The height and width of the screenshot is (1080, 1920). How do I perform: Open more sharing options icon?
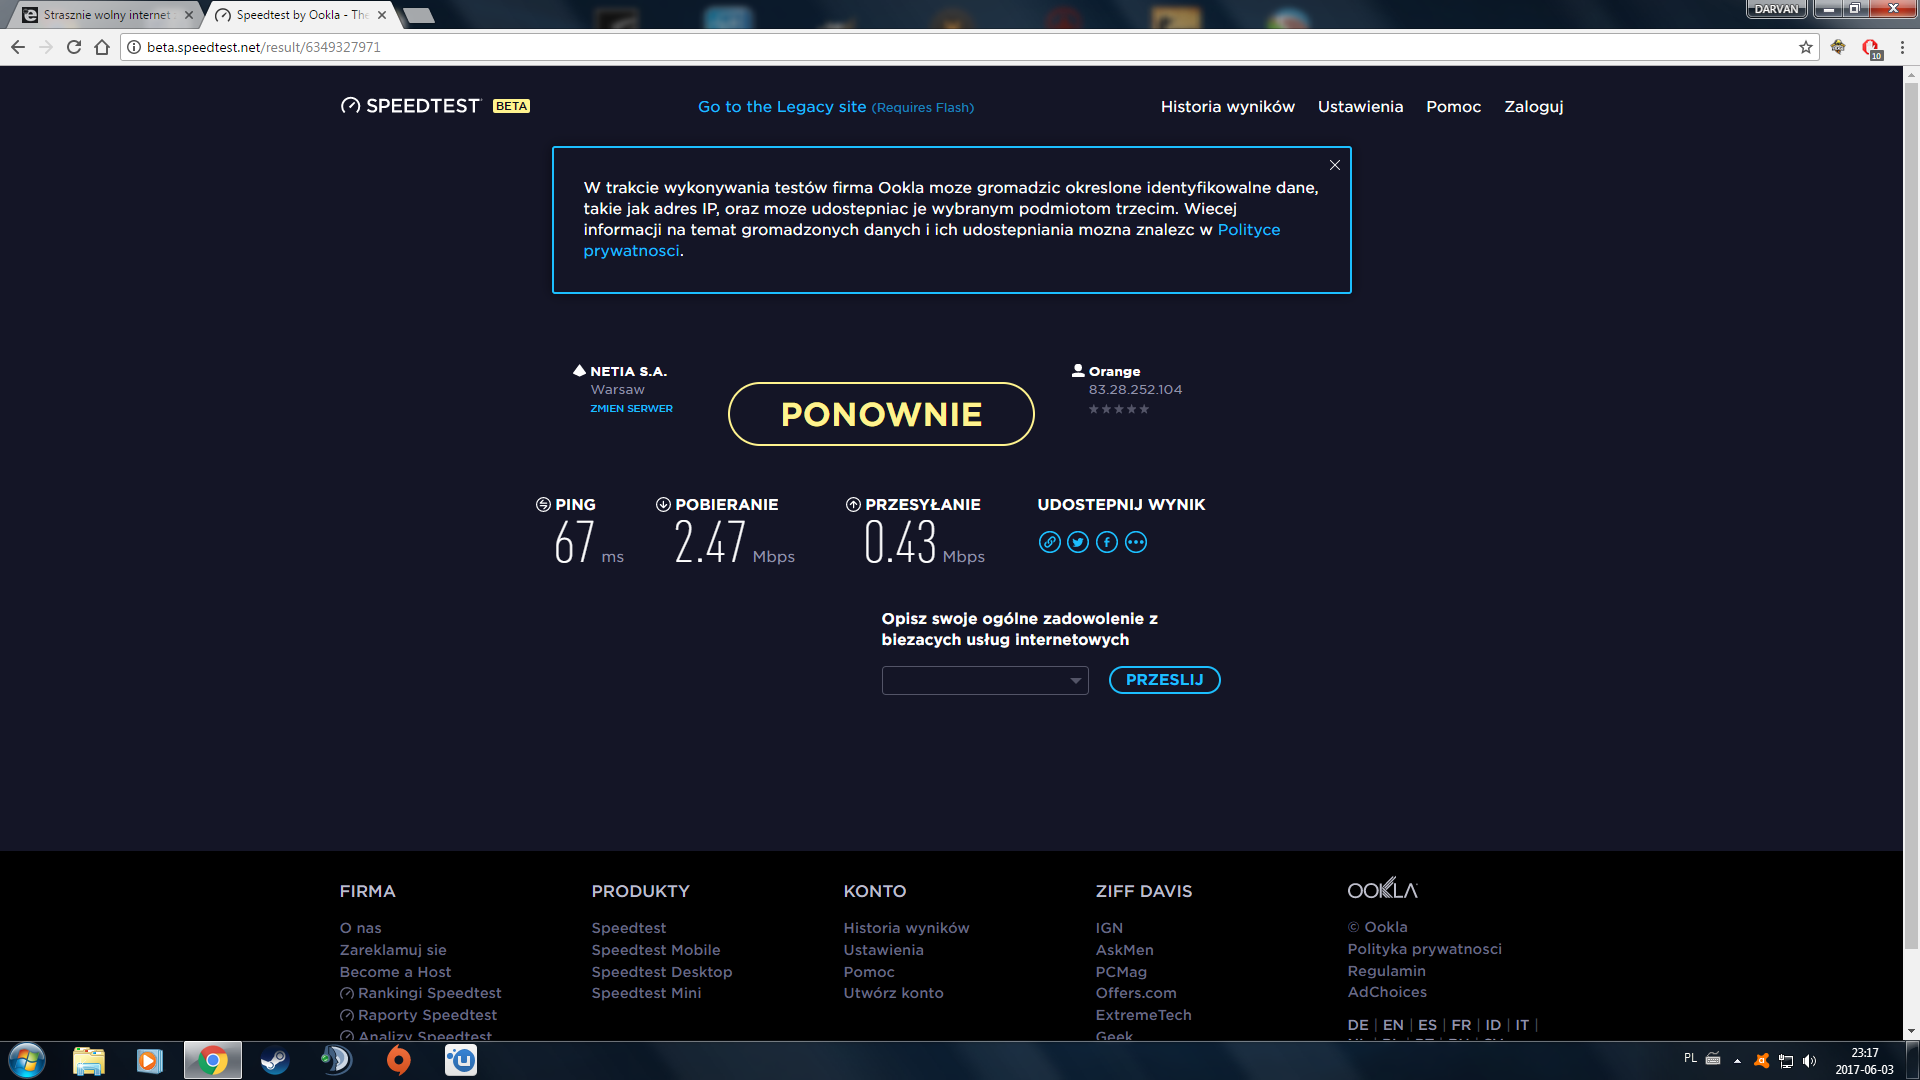point(1136,542)
